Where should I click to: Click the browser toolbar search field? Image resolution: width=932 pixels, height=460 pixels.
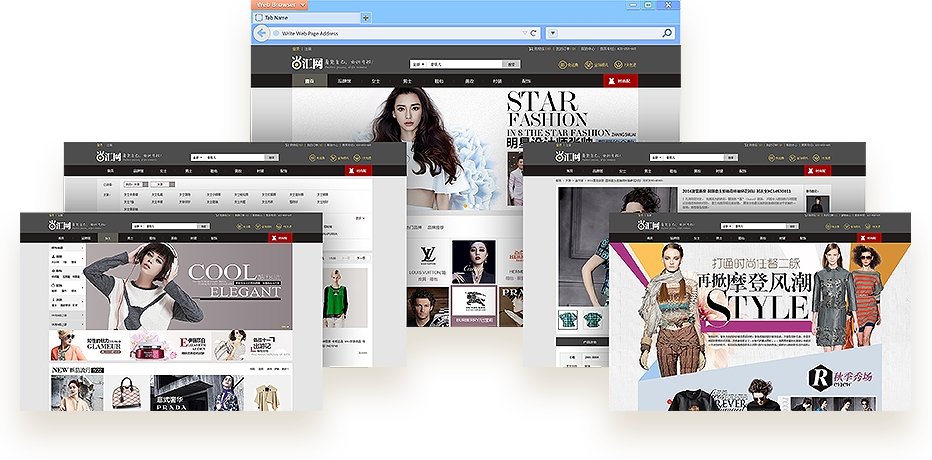point(609,33)
